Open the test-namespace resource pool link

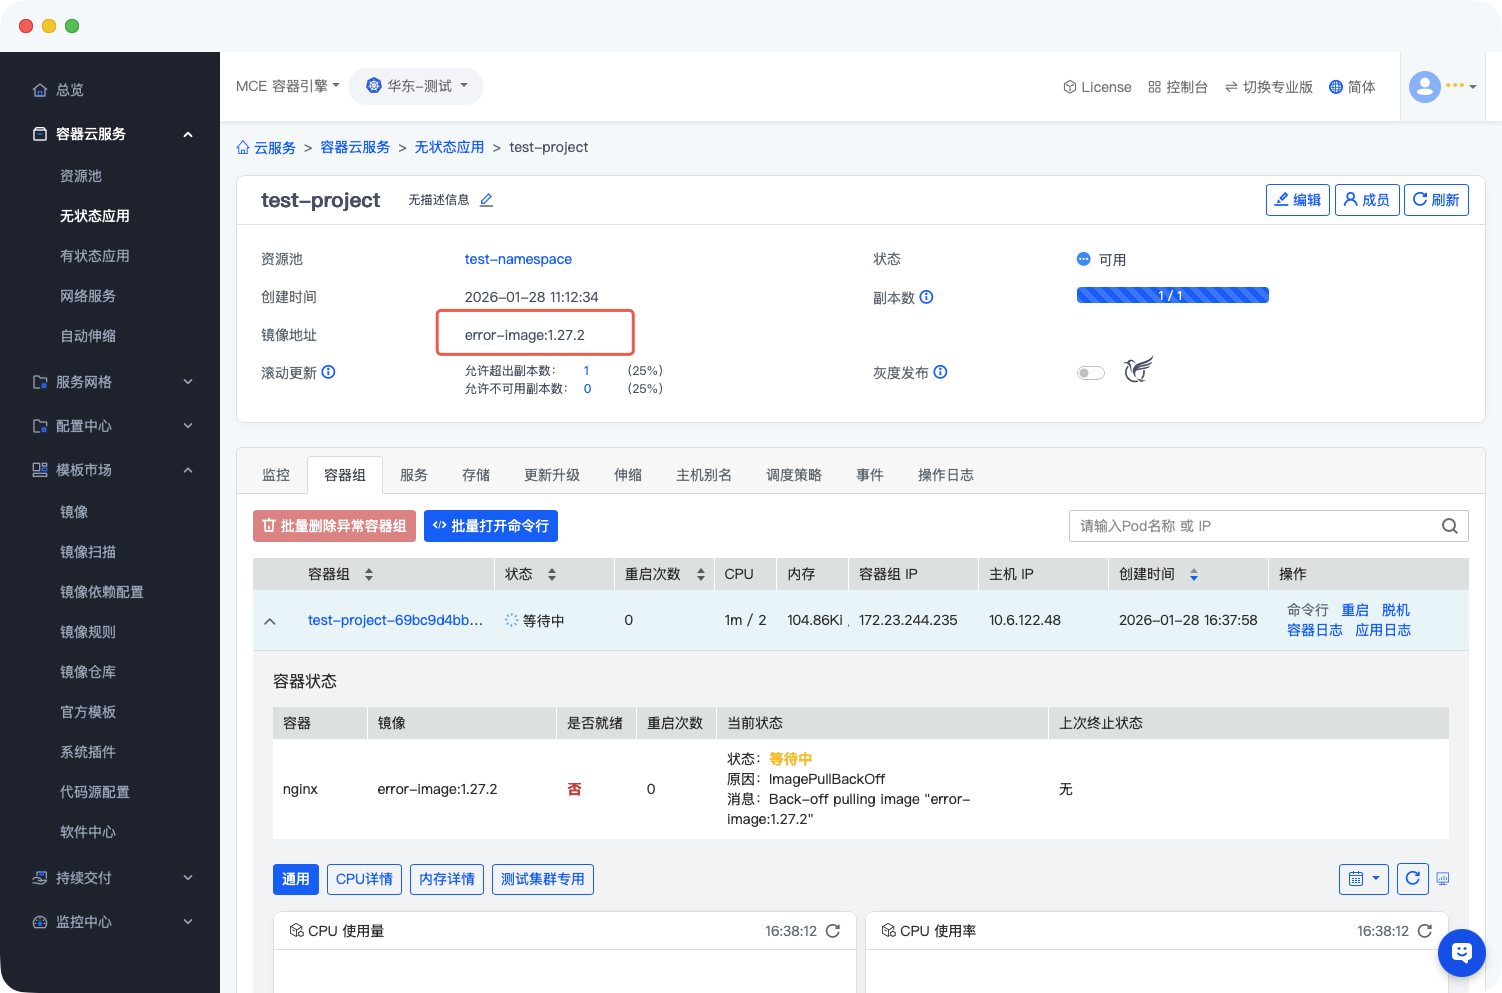point(518,259)
